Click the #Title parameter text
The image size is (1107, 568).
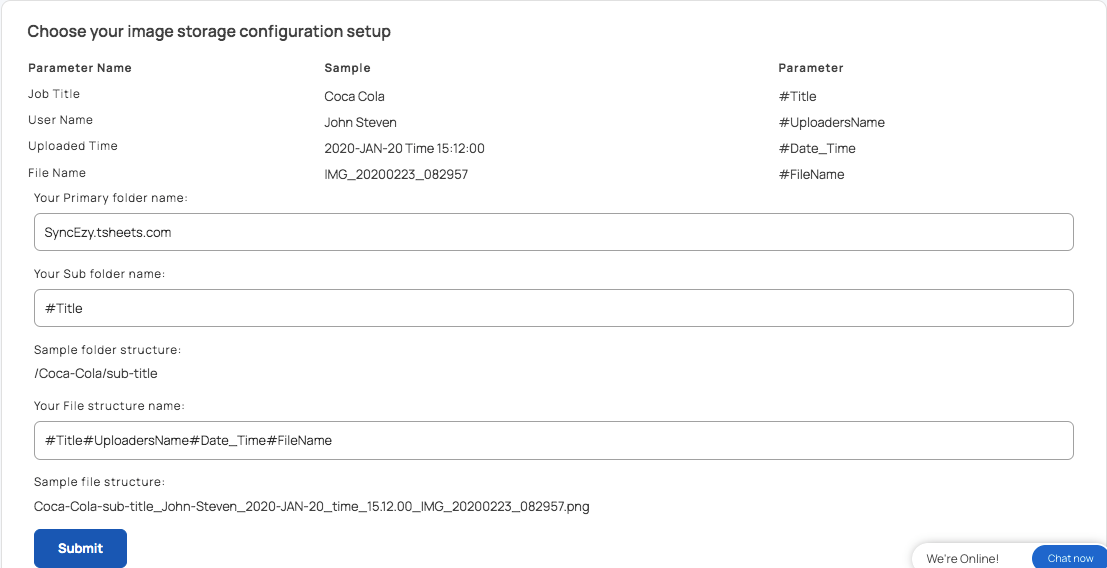pyautogui.click(x=797, y=97)
